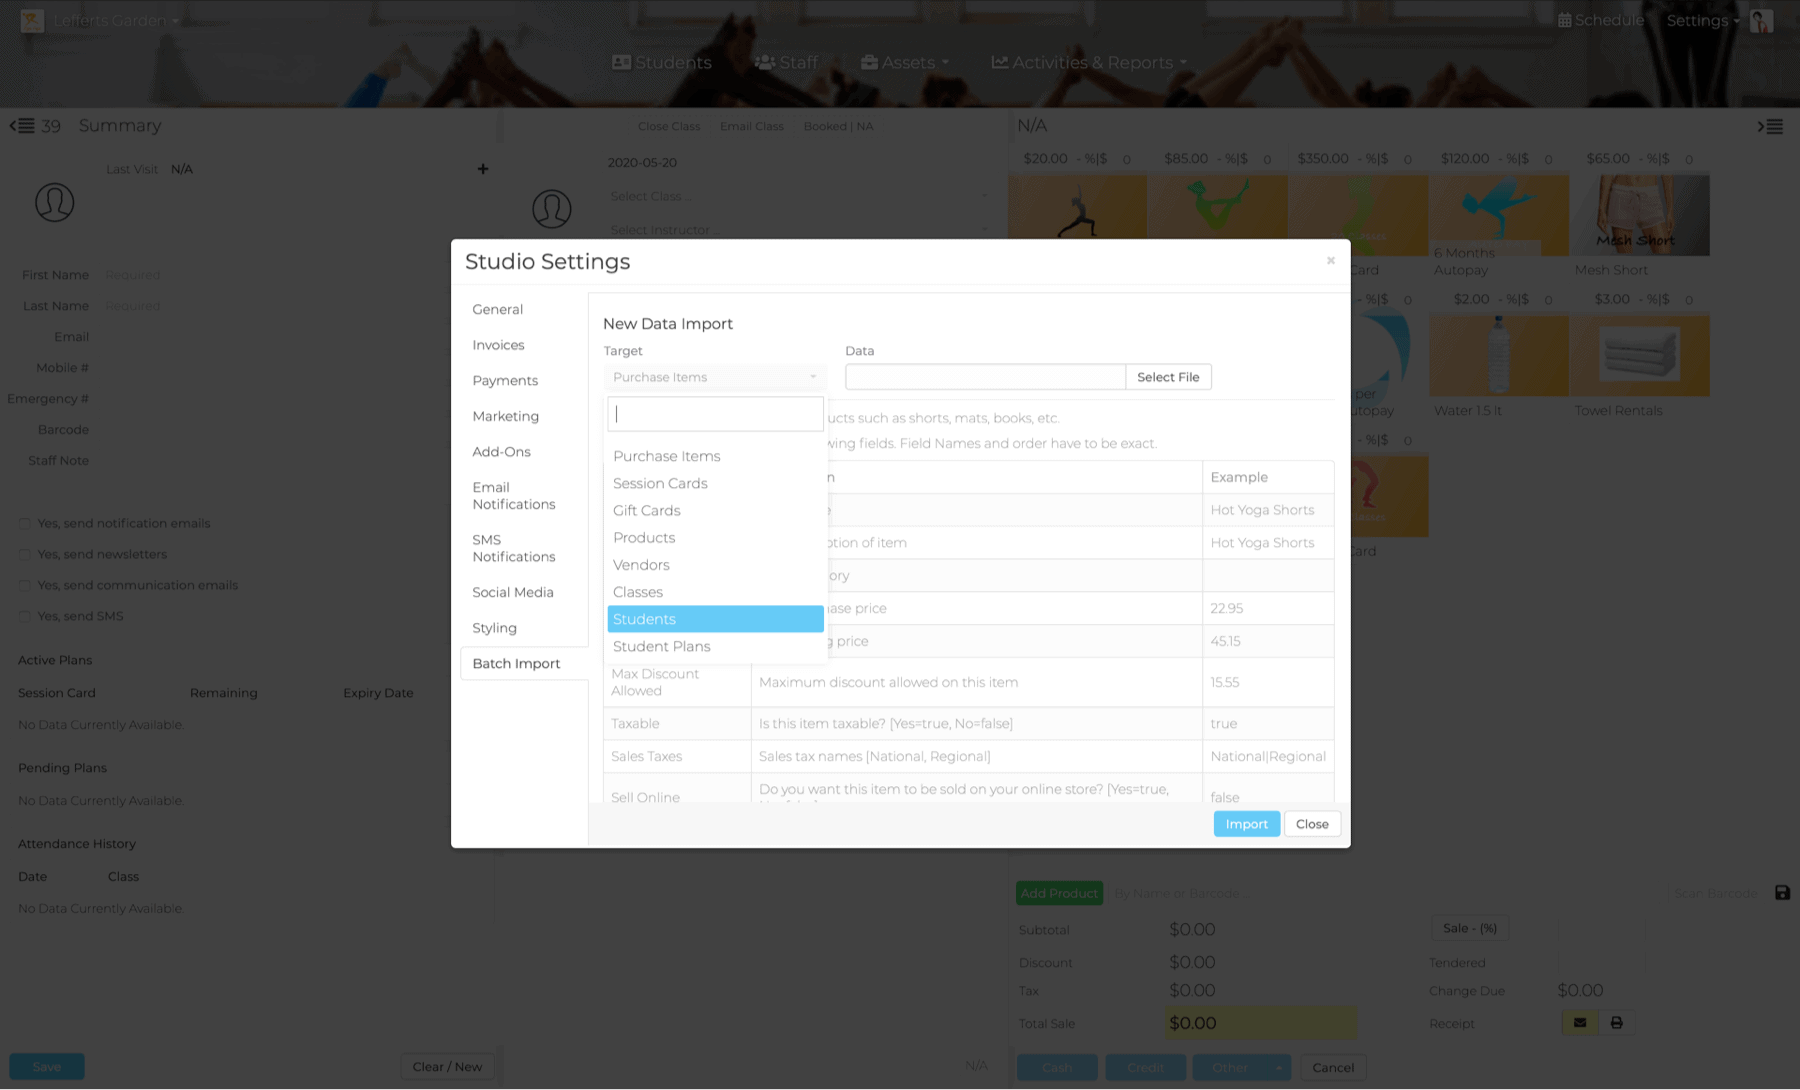Image resolution: width=1800 pixels, height=1090 pixels.
Task: Pick Session Cards from the target list
Action: click(715, 483)
